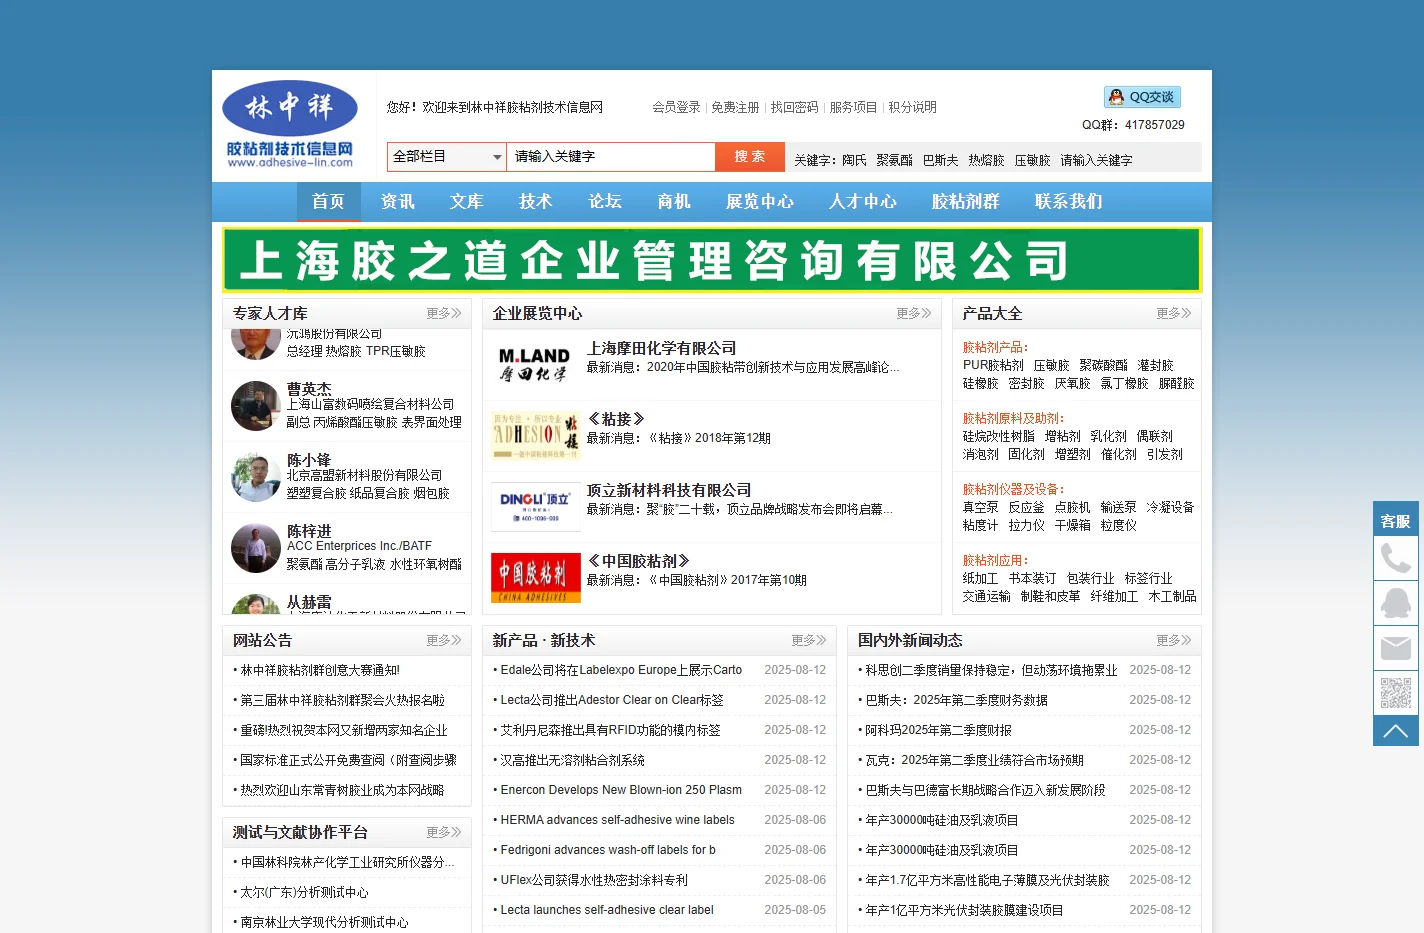
Task: Open 太尔(广东)分析测试中心 link
Action: [304, 893]
